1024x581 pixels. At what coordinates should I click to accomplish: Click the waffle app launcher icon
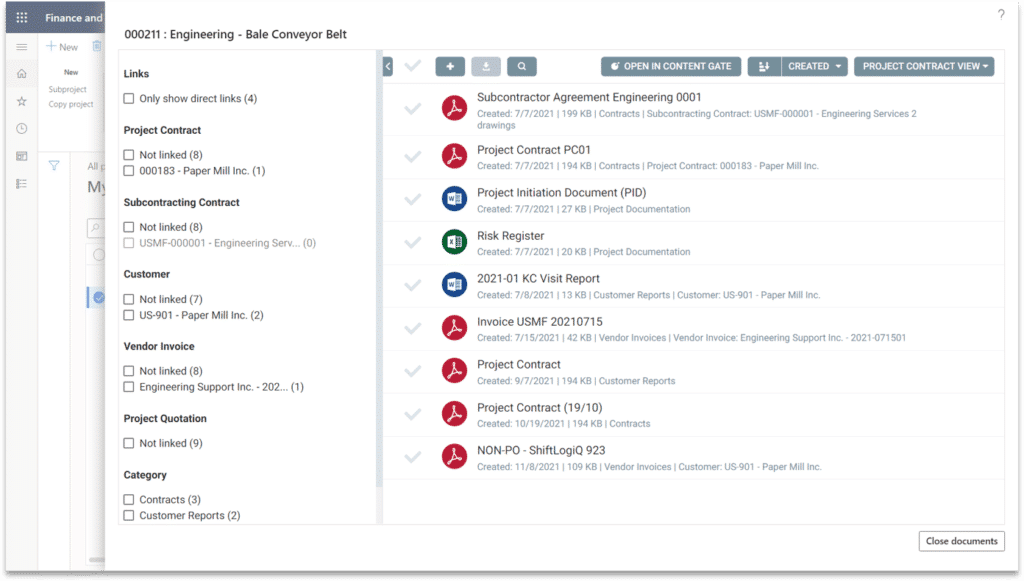tap(20, 17)
